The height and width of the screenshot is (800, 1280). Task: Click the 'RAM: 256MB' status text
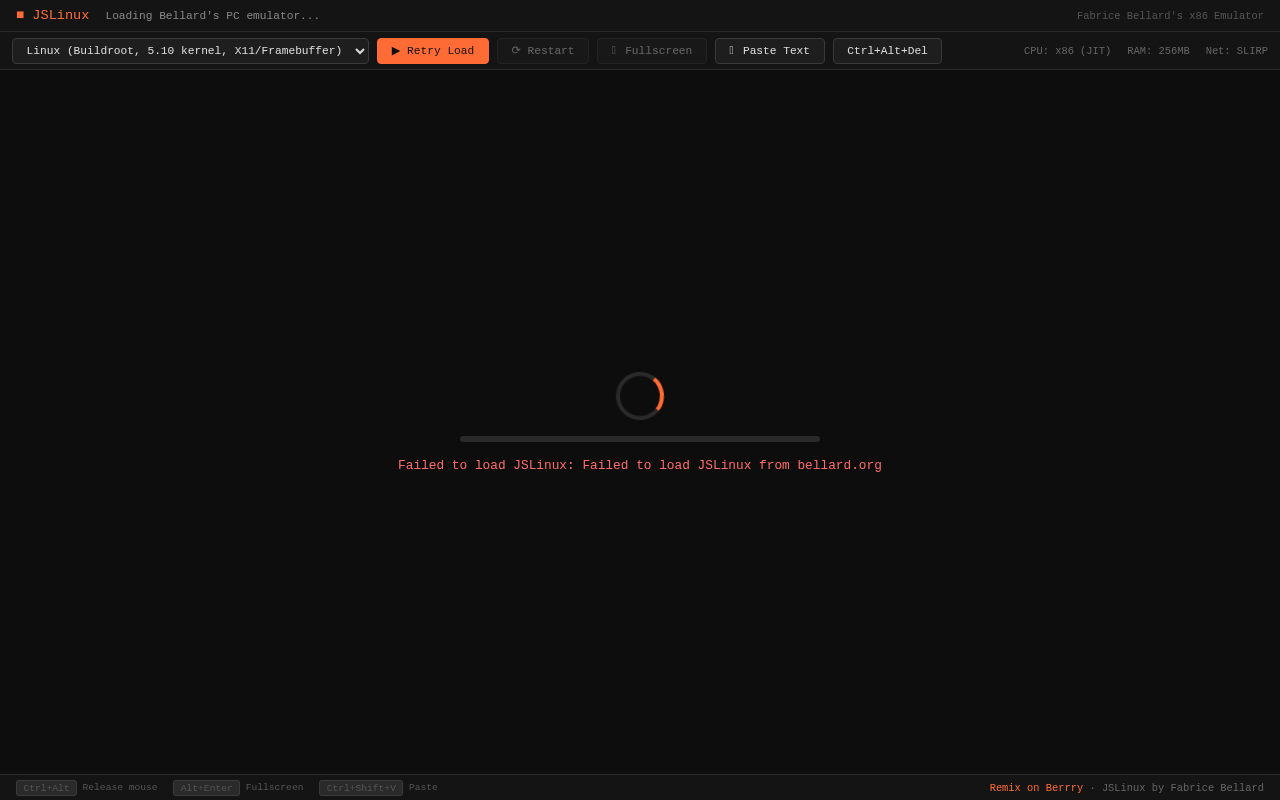coord(1158,51)
